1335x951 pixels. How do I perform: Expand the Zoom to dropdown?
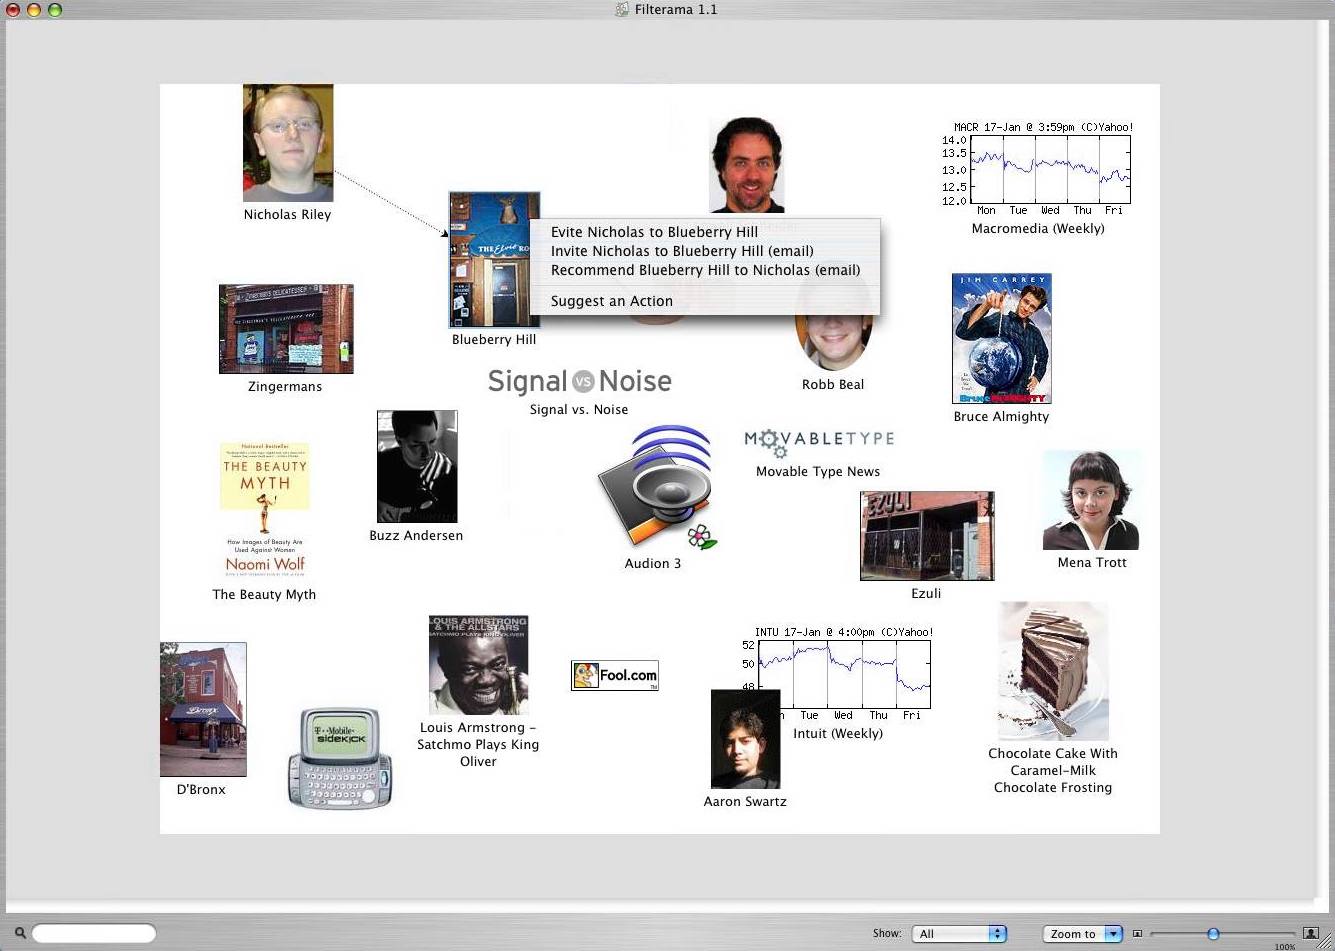point(1082,934)
